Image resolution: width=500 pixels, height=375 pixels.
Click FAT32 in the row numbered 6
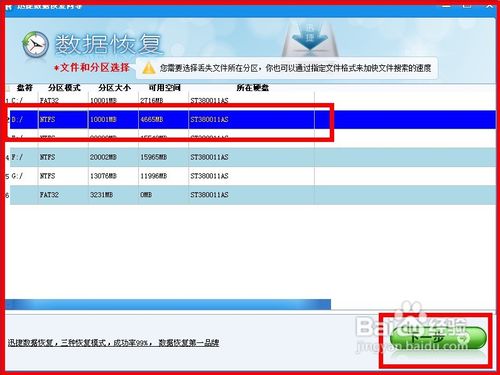click(49, 195)
